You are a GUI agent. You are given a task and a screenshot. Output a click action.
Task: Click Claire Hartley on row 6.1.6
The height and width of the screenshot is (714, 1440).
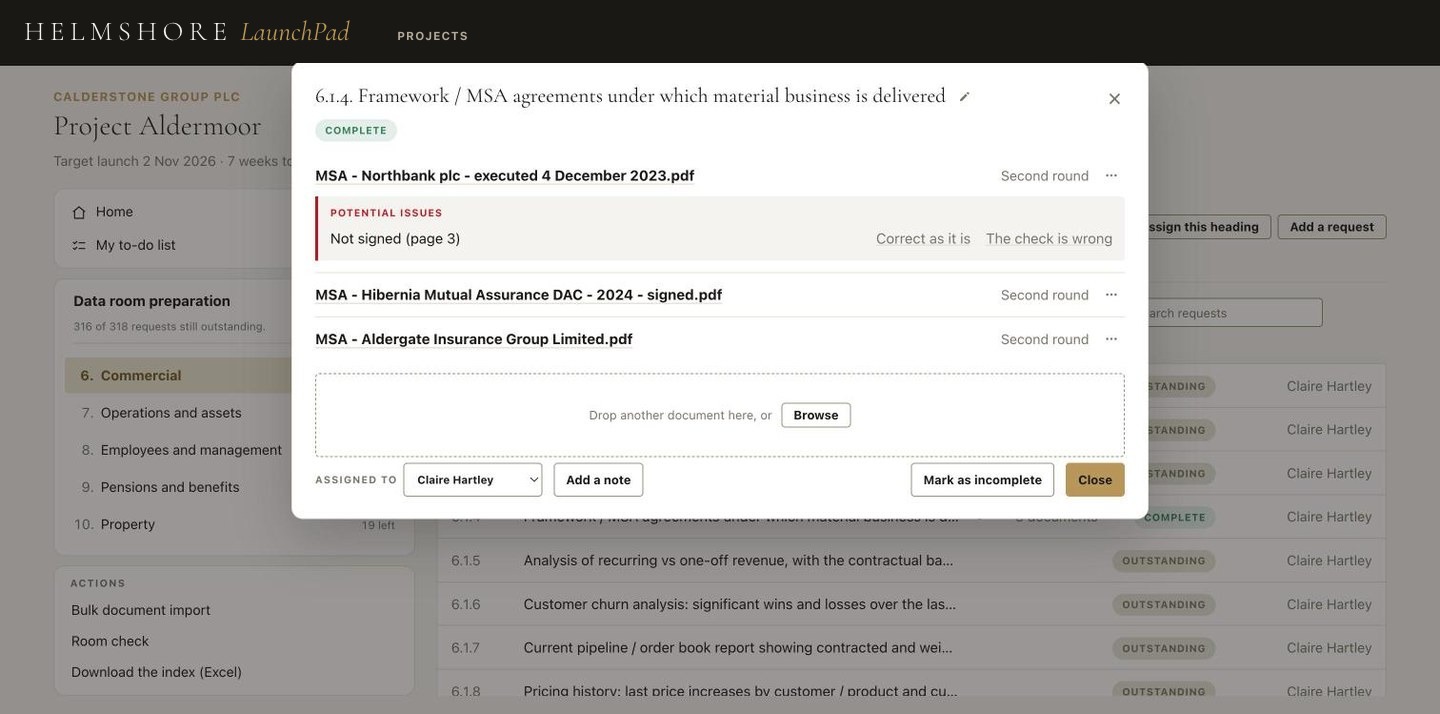(x=1329, y=604)
